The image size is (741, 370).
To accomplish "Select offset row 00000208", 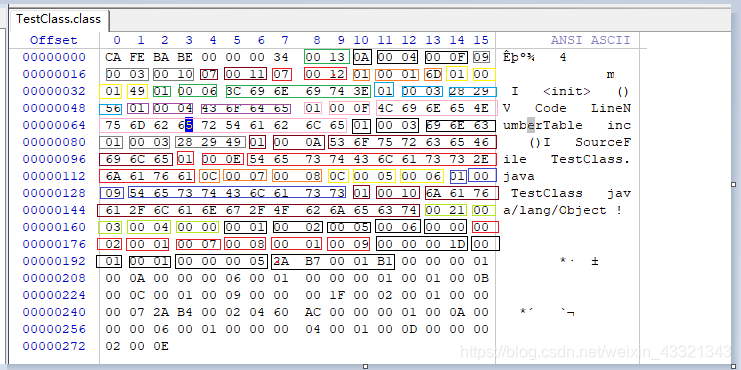I will (54, 278).
